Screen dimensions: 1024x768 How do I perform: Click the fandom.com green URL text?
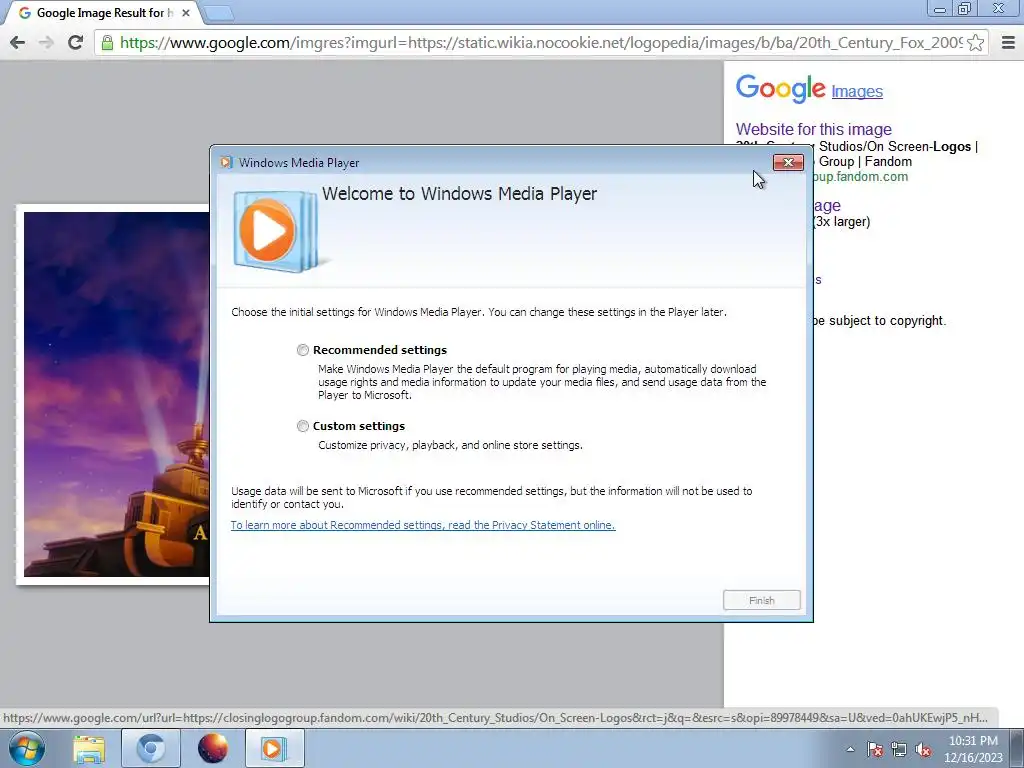(861, 176)
